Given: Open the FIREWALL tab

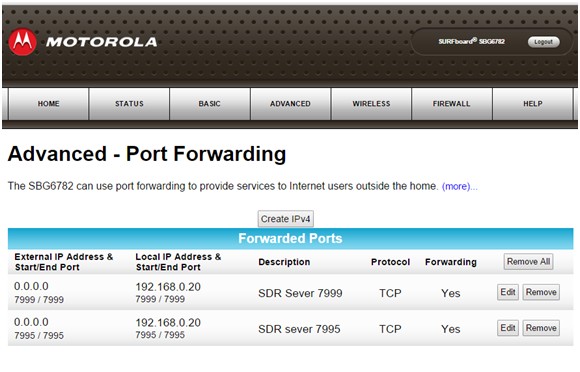Looking at the screenshot, I should (452, 104).
